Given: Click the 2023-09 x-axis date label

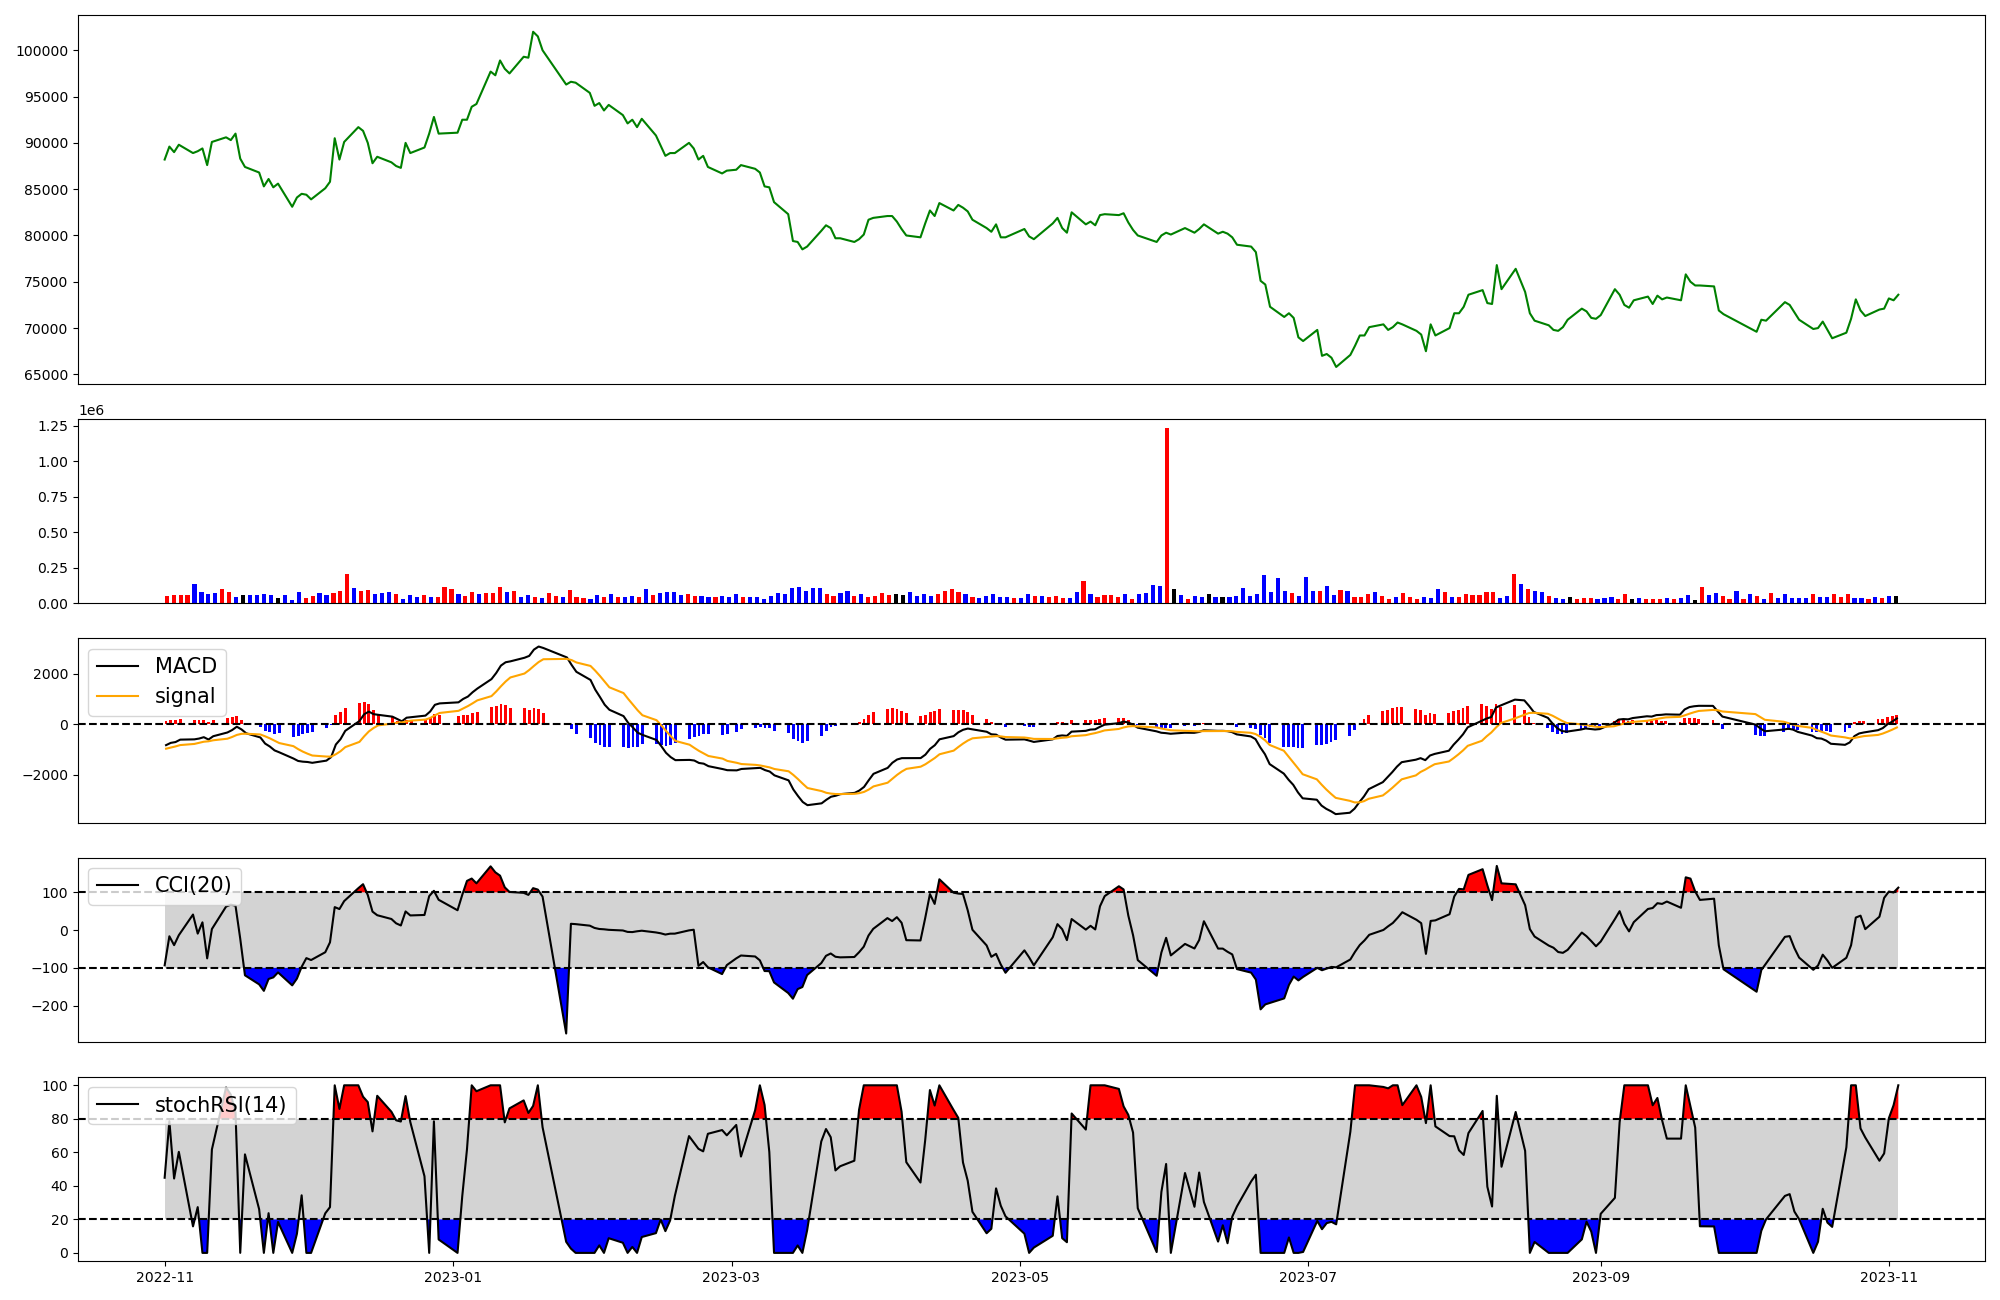Looking at the screenshot, I should click(x=1601, y=1277).
